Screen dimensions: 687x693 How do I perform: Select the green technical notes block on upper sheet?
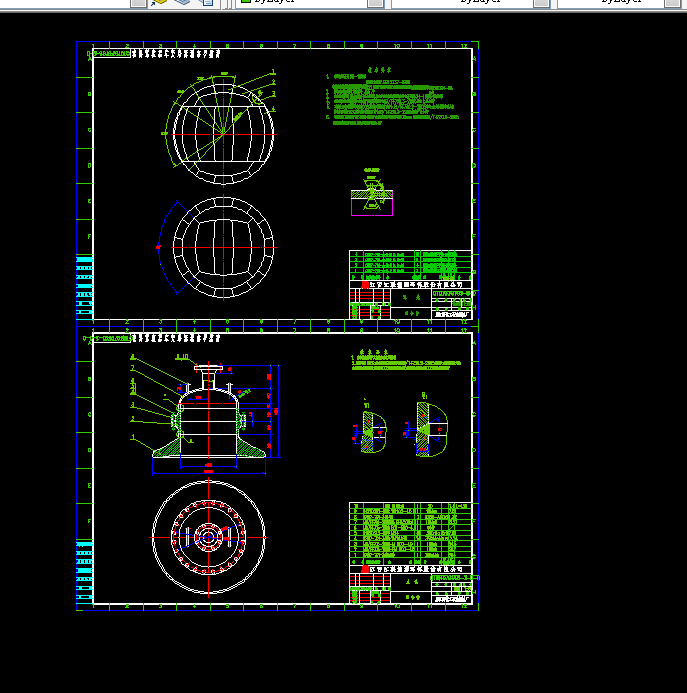[x=393, y=96]
